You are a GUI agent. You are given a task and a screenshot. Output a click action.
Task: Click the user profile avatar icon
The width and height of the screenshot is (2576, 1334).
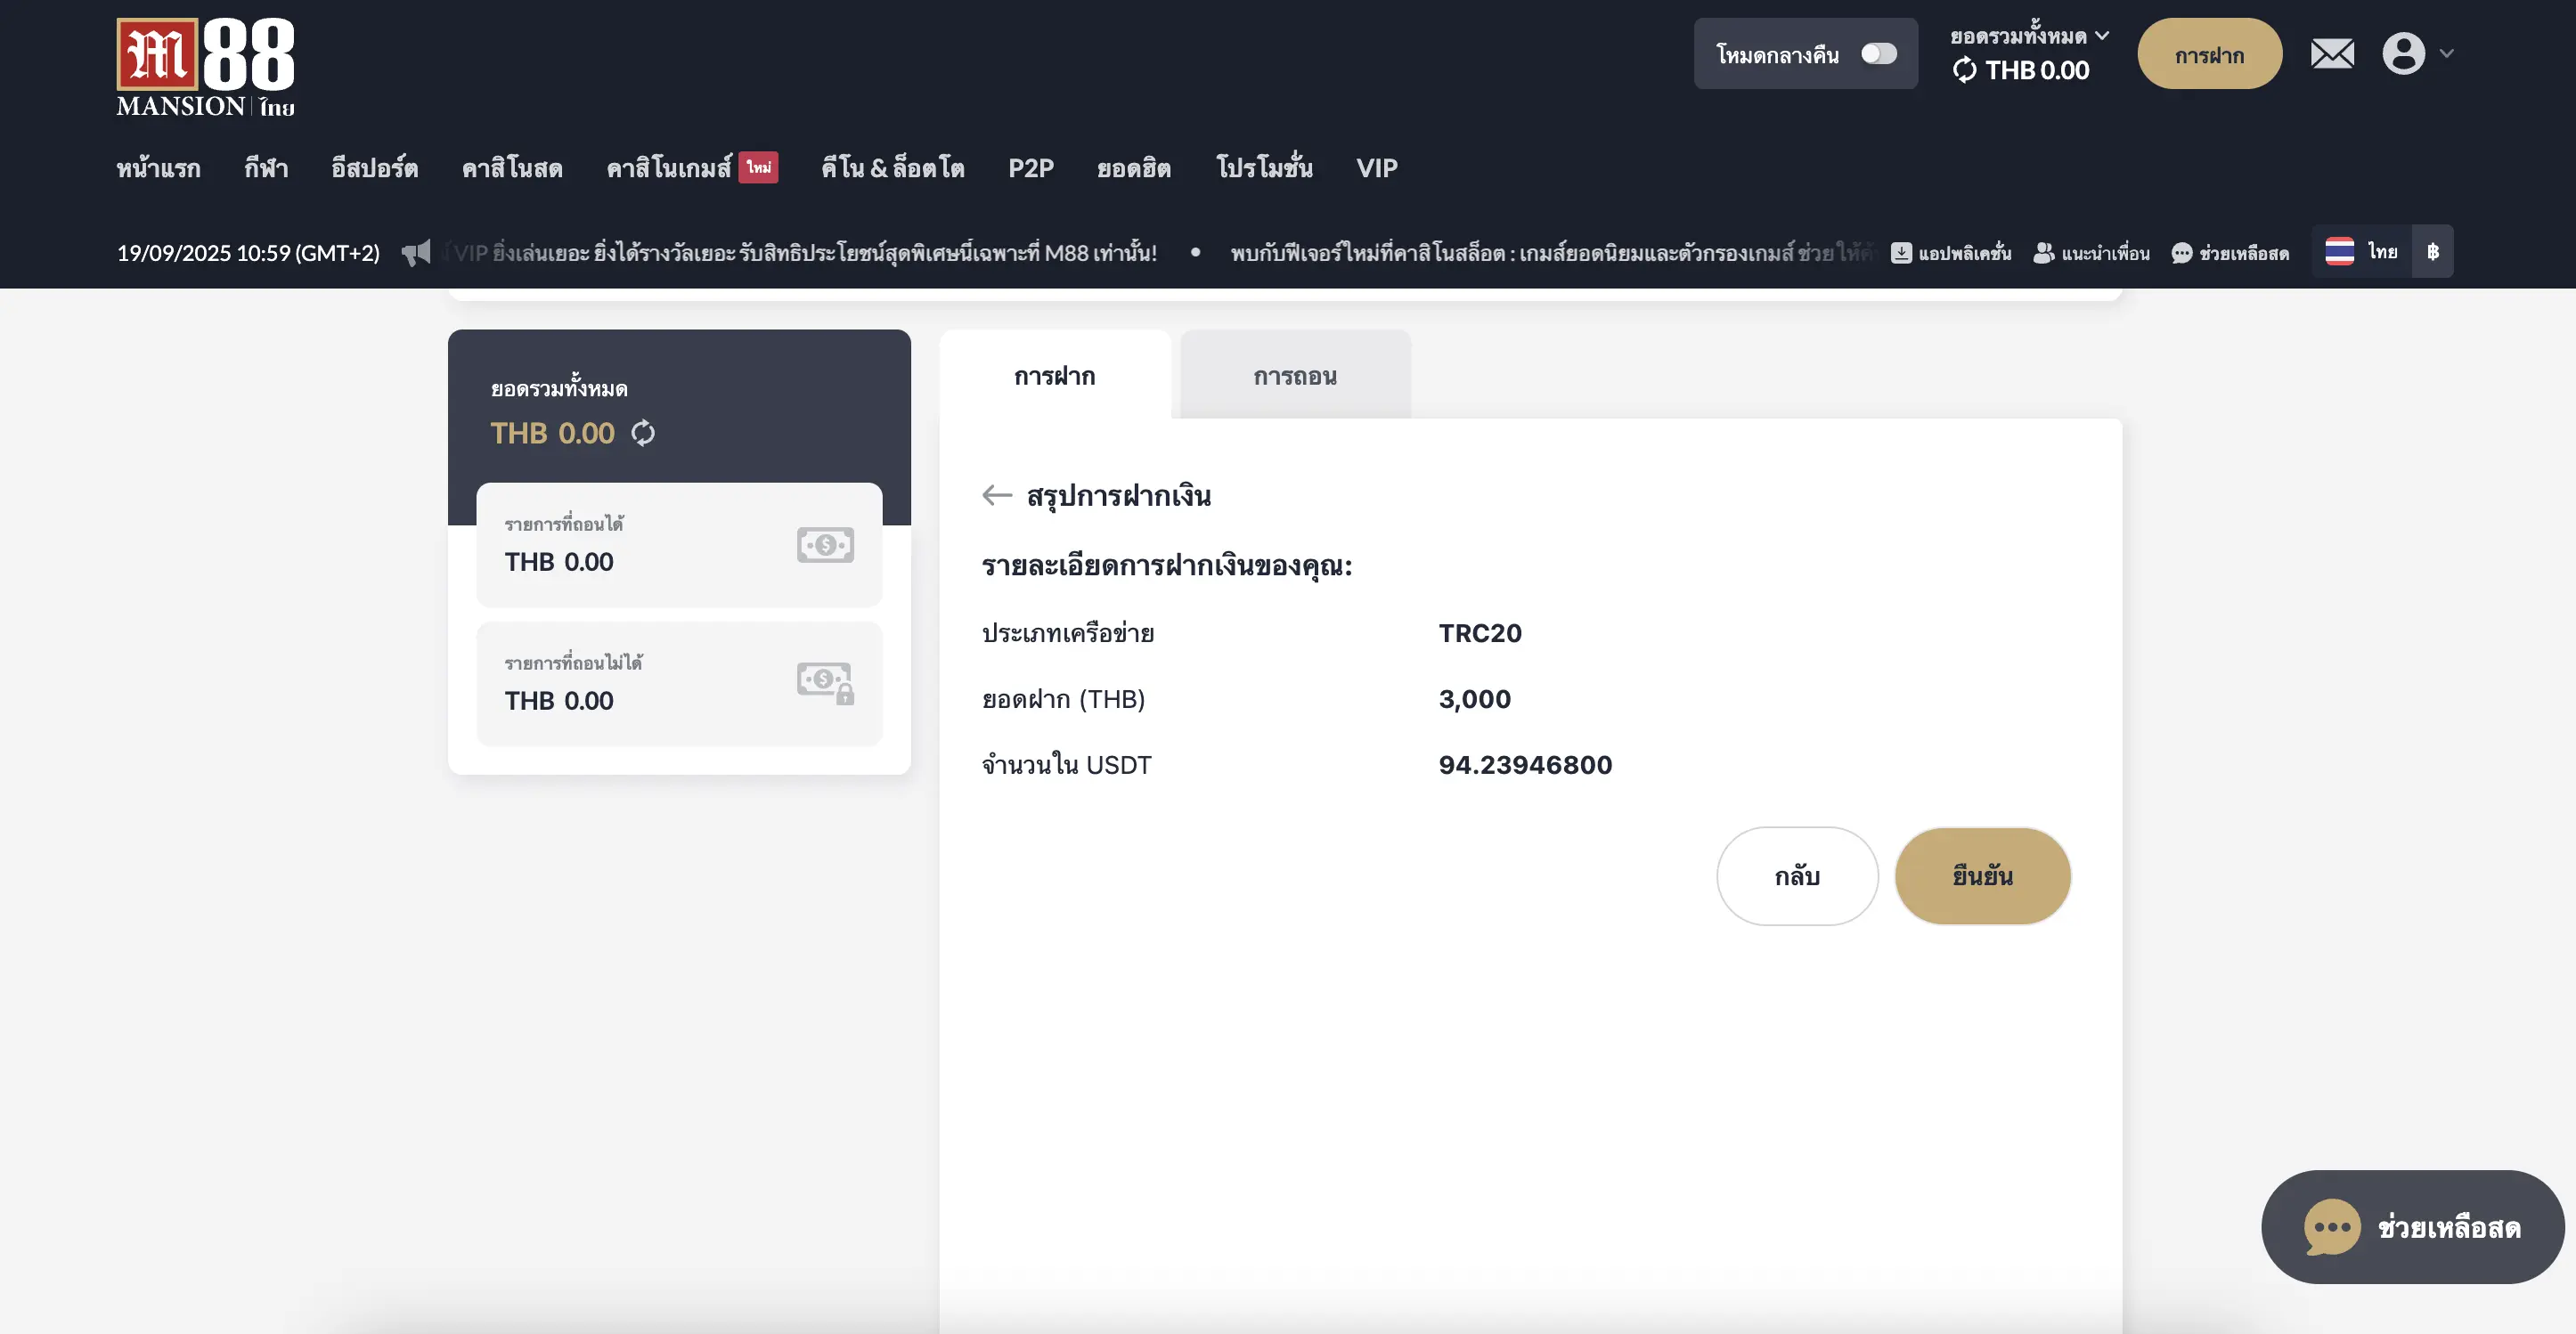tap(2403, 54)
